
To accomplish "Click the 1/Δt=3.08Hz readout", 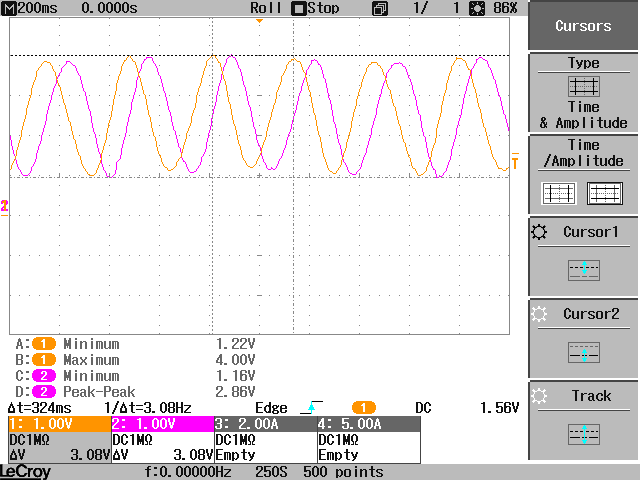I will (148, 408).
